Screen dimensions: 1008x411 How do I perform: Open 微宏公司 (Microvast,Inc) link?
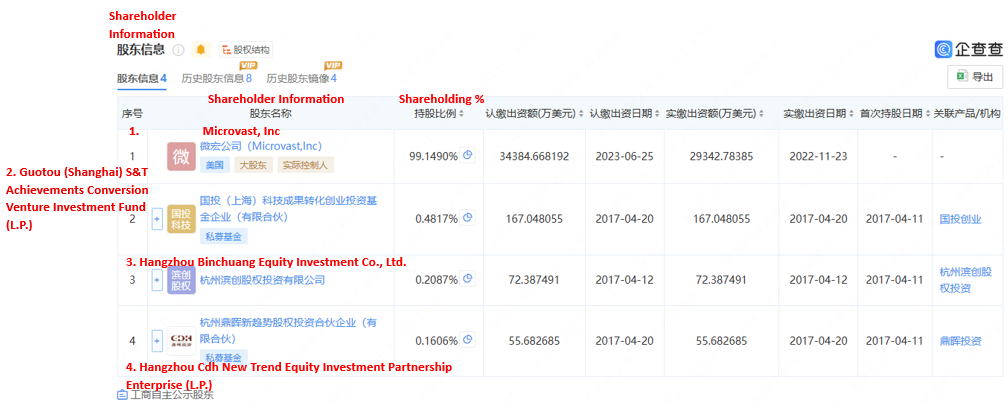(x=261, y=146)
